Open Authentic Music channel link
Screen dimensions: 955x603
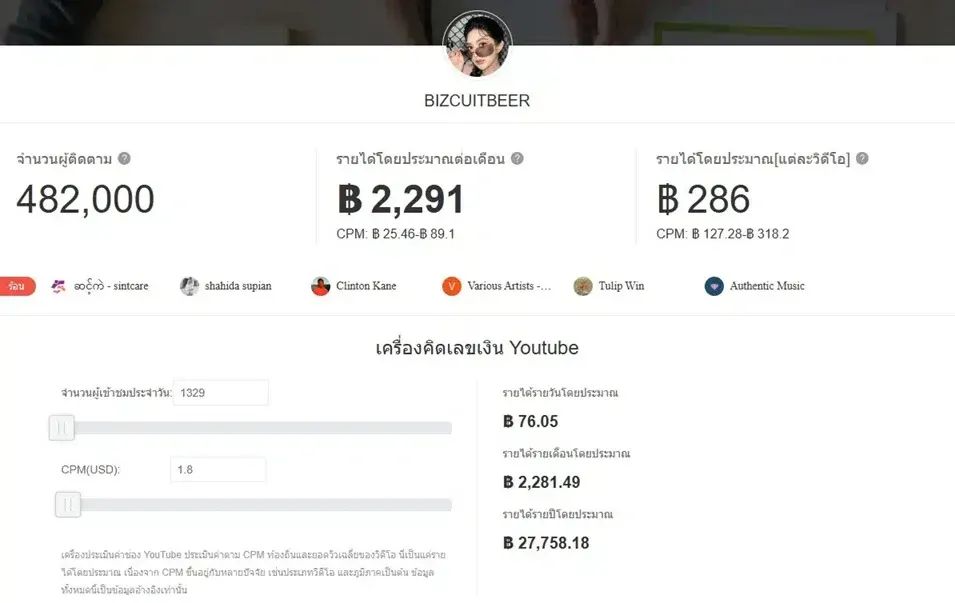(767, 286)
